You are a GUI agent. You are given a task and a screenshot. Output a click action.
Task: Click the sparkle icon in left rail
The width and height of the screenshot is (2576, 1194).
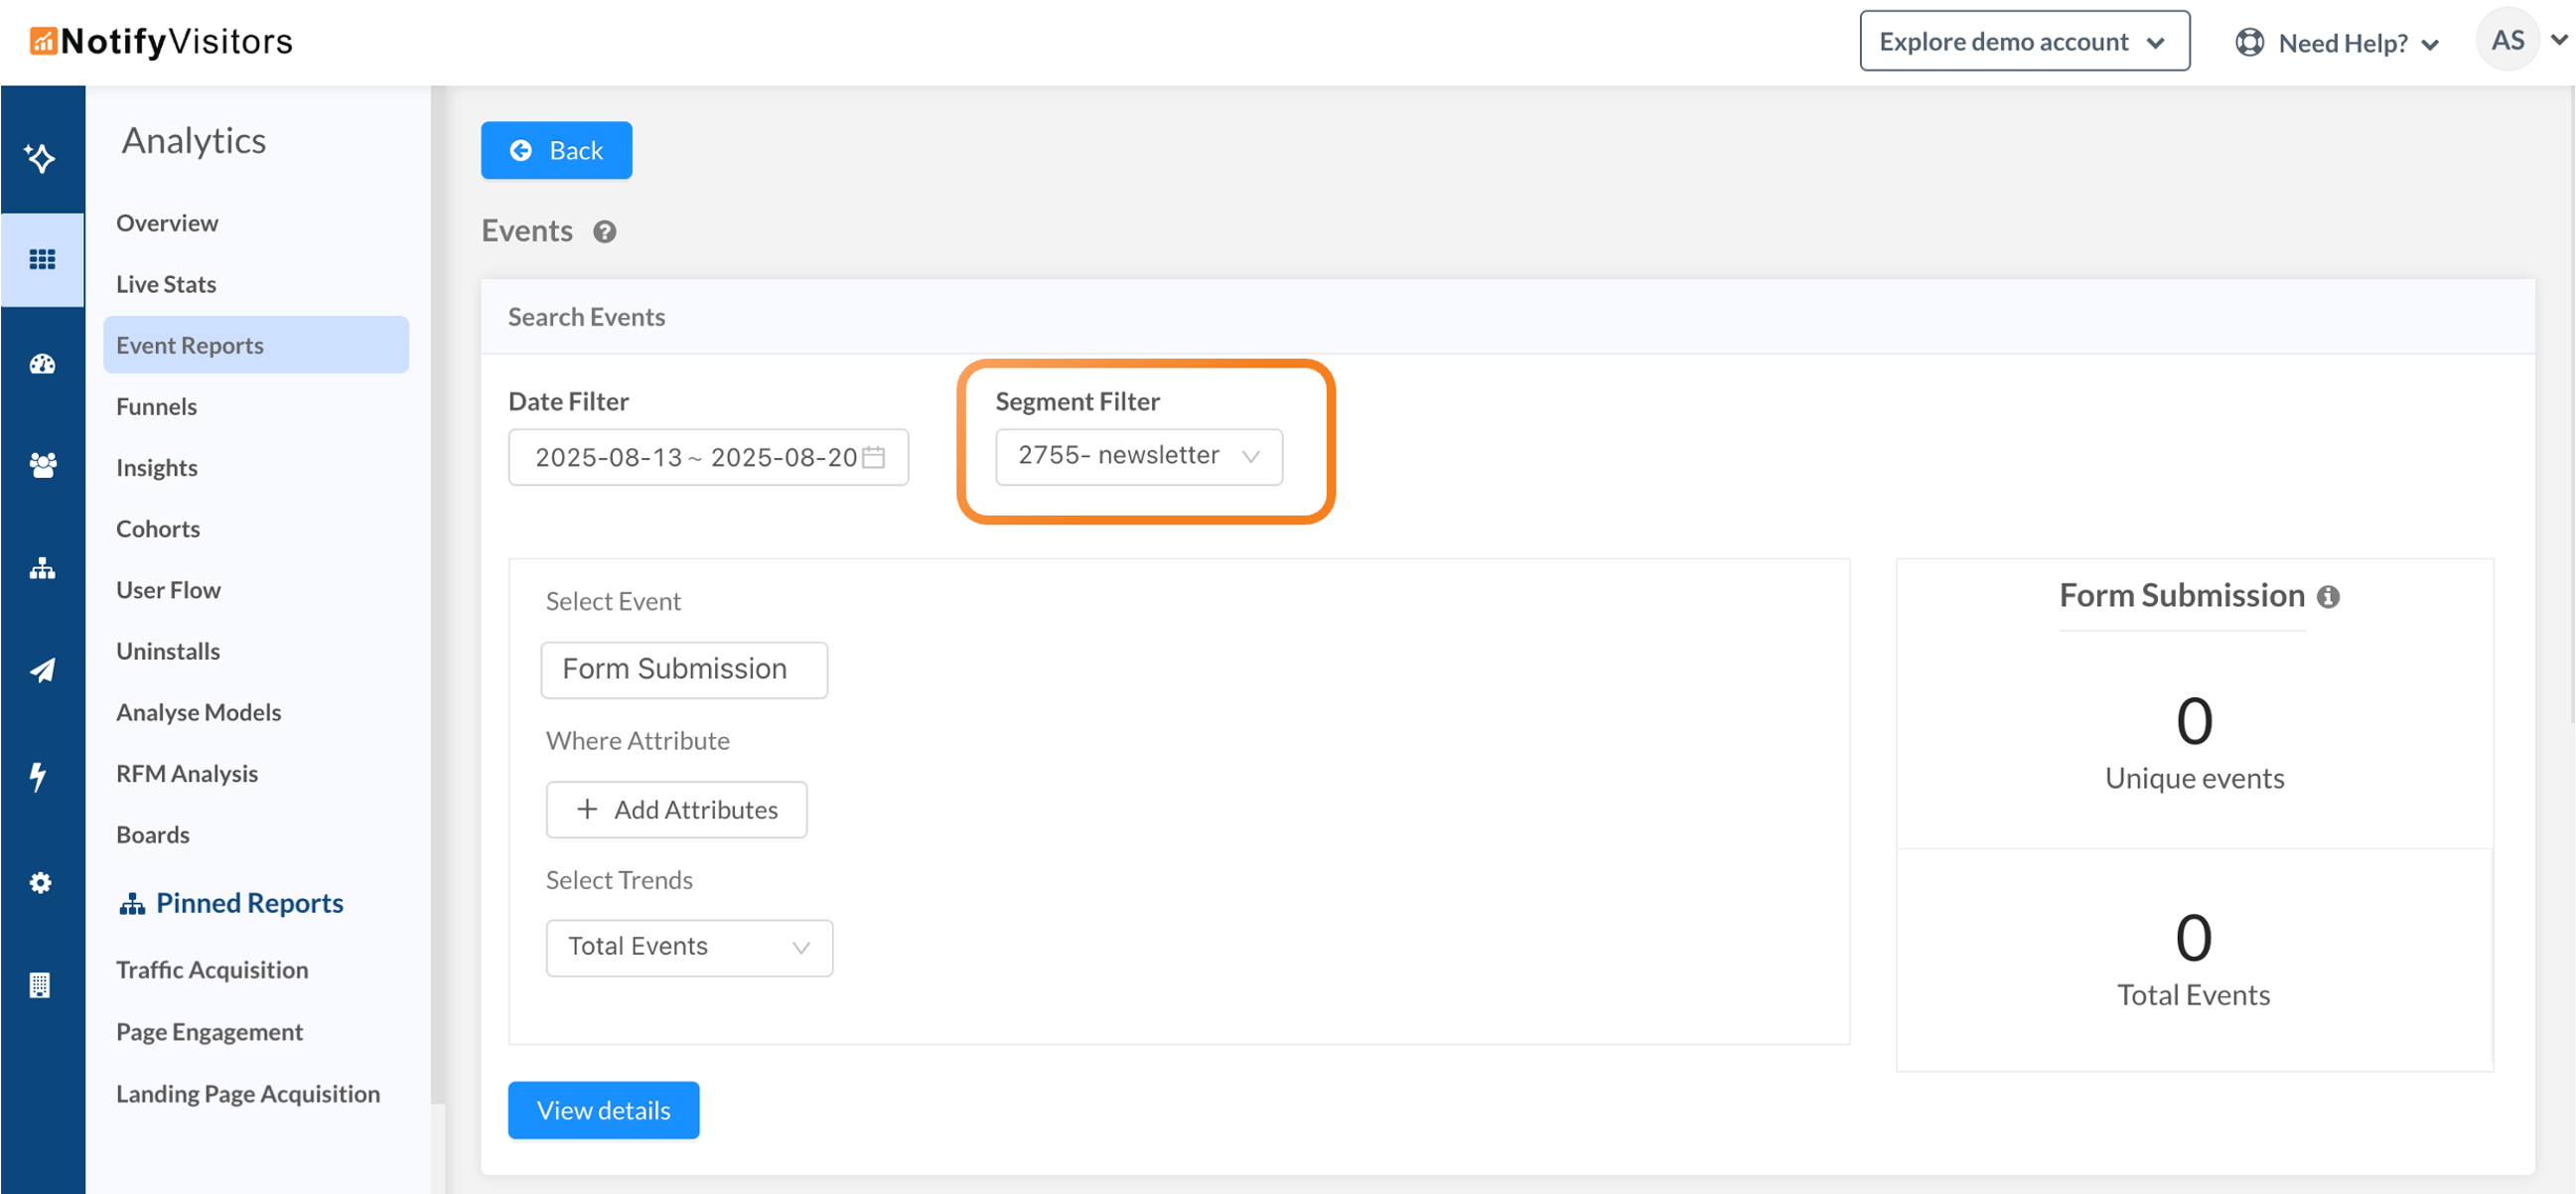pyautogui.click(x=41, y=158)
